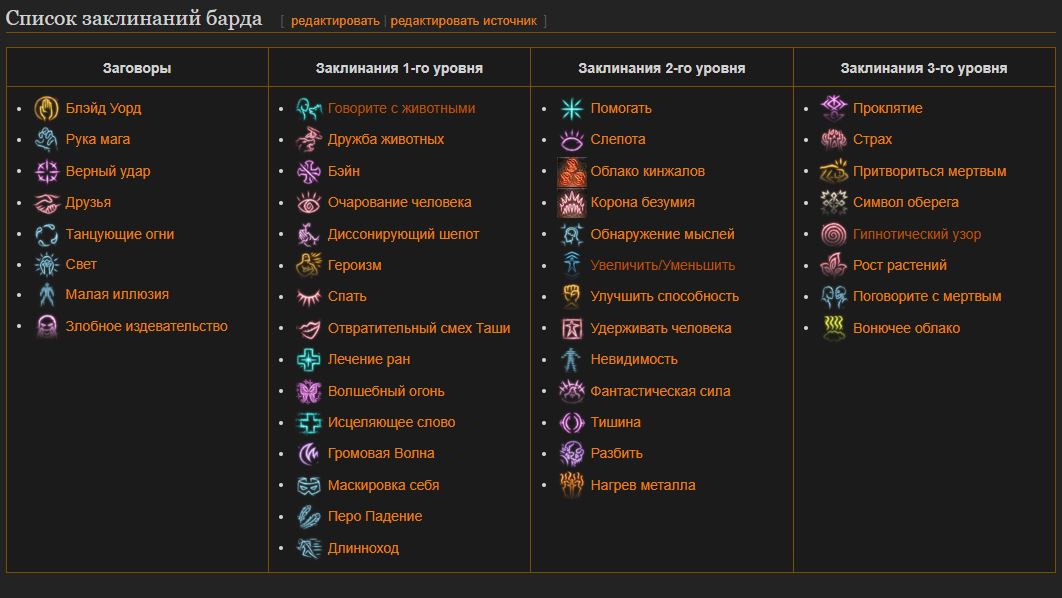Click the Верный удар crosshair icon
The image size is (1062, 598).
47,171
